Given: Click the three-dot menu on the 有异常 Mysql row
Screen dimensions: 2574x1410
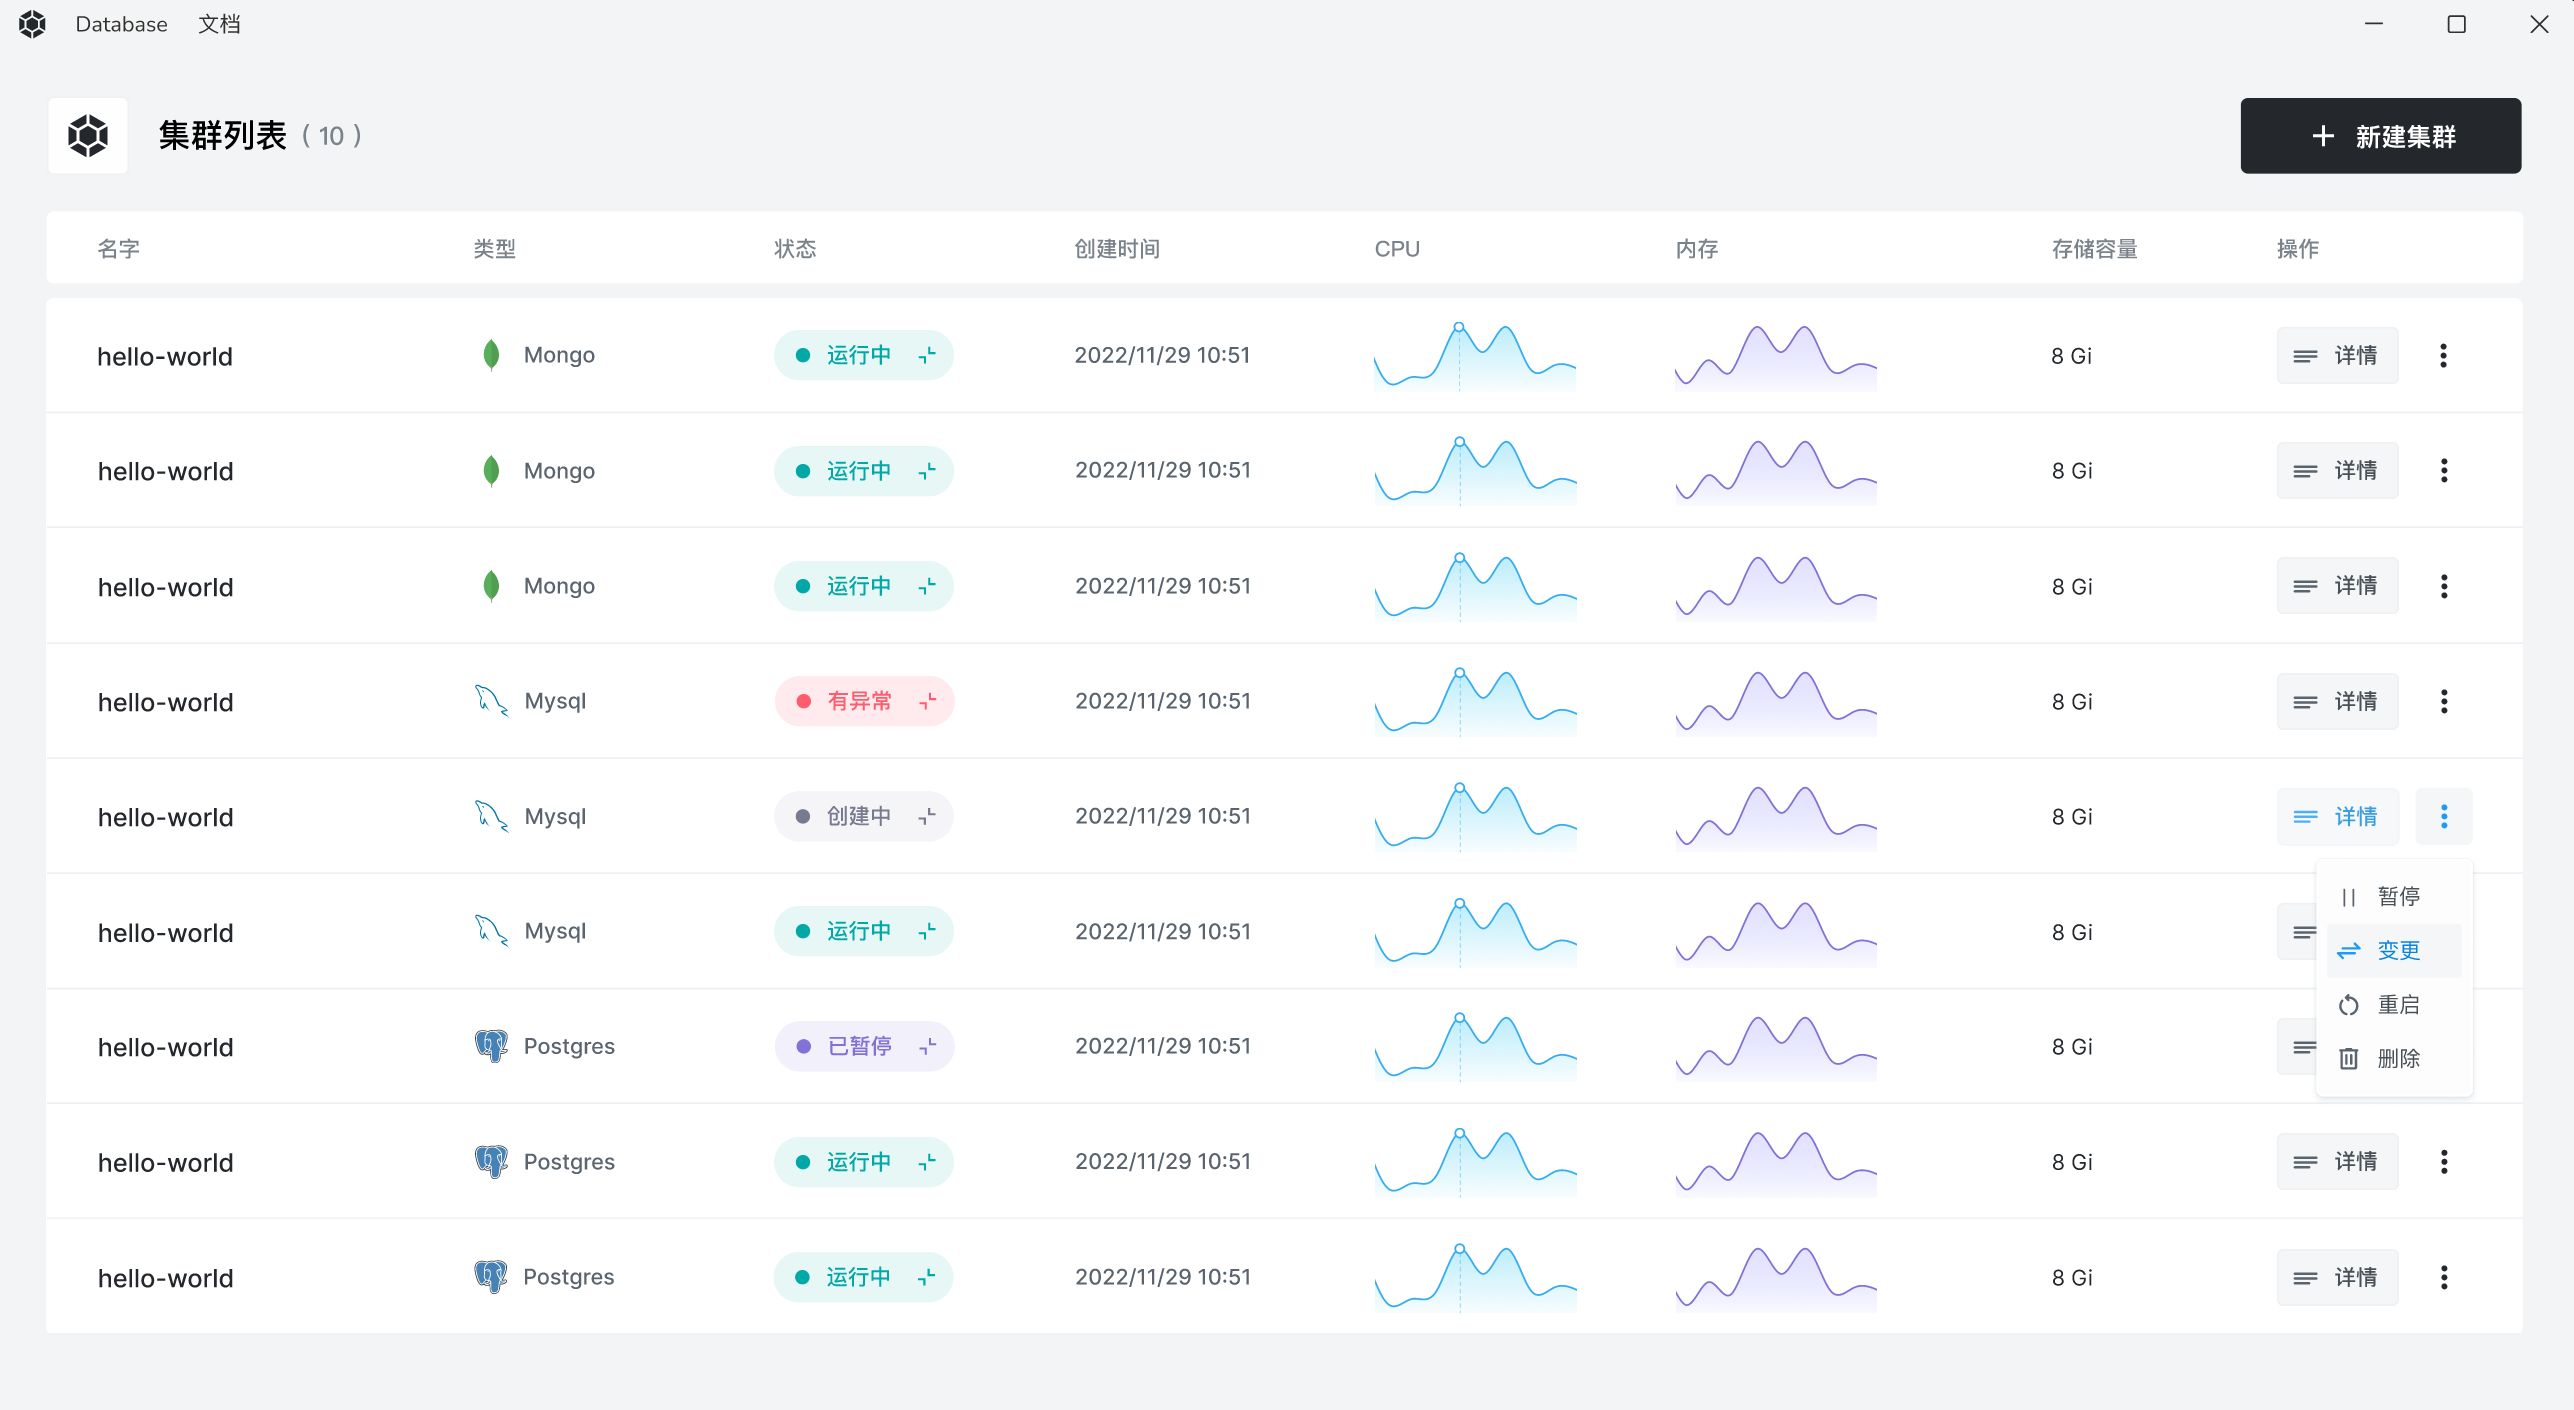Looking at the screenshot, I should [2443, 701].
